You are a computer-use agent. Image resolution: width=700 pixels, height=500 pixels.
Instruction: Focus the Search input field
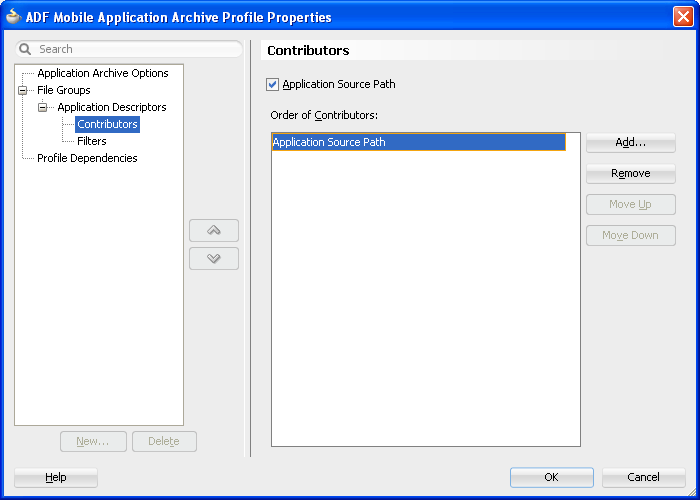coord(129,49)
